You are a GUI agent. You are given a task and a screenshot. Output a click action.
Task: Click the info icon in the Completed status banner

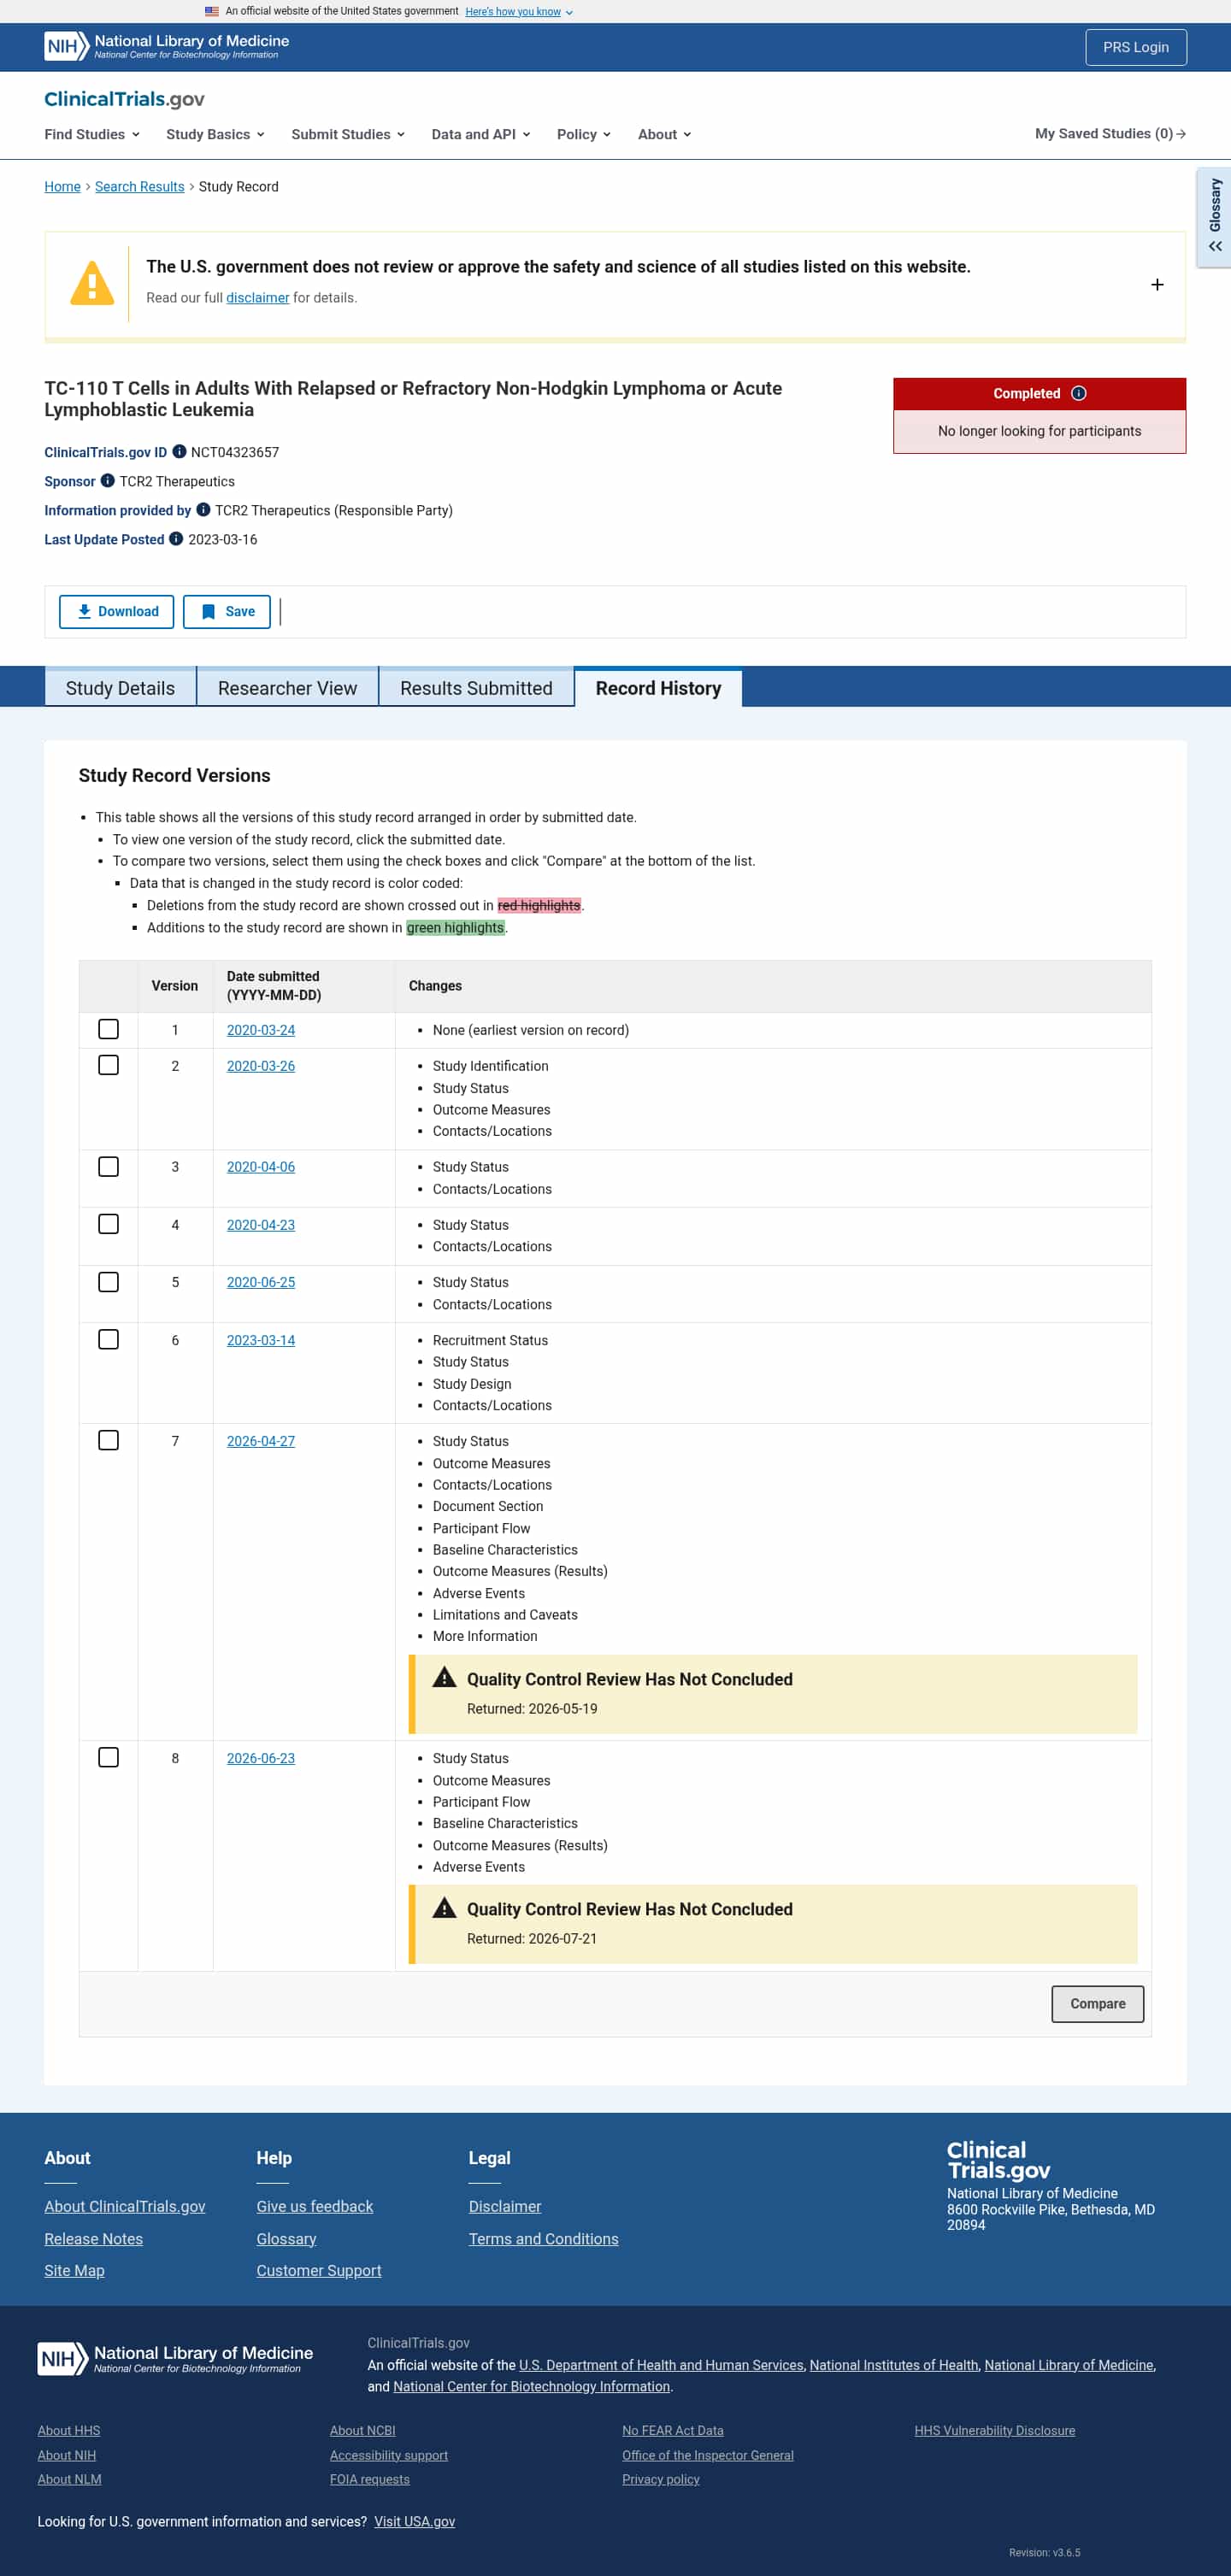[1078, 393]
